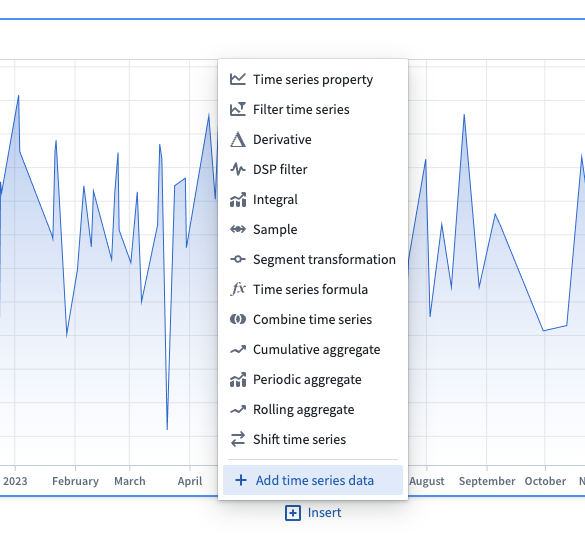
Task: Click the February axis label
Action: pos(75,481)
